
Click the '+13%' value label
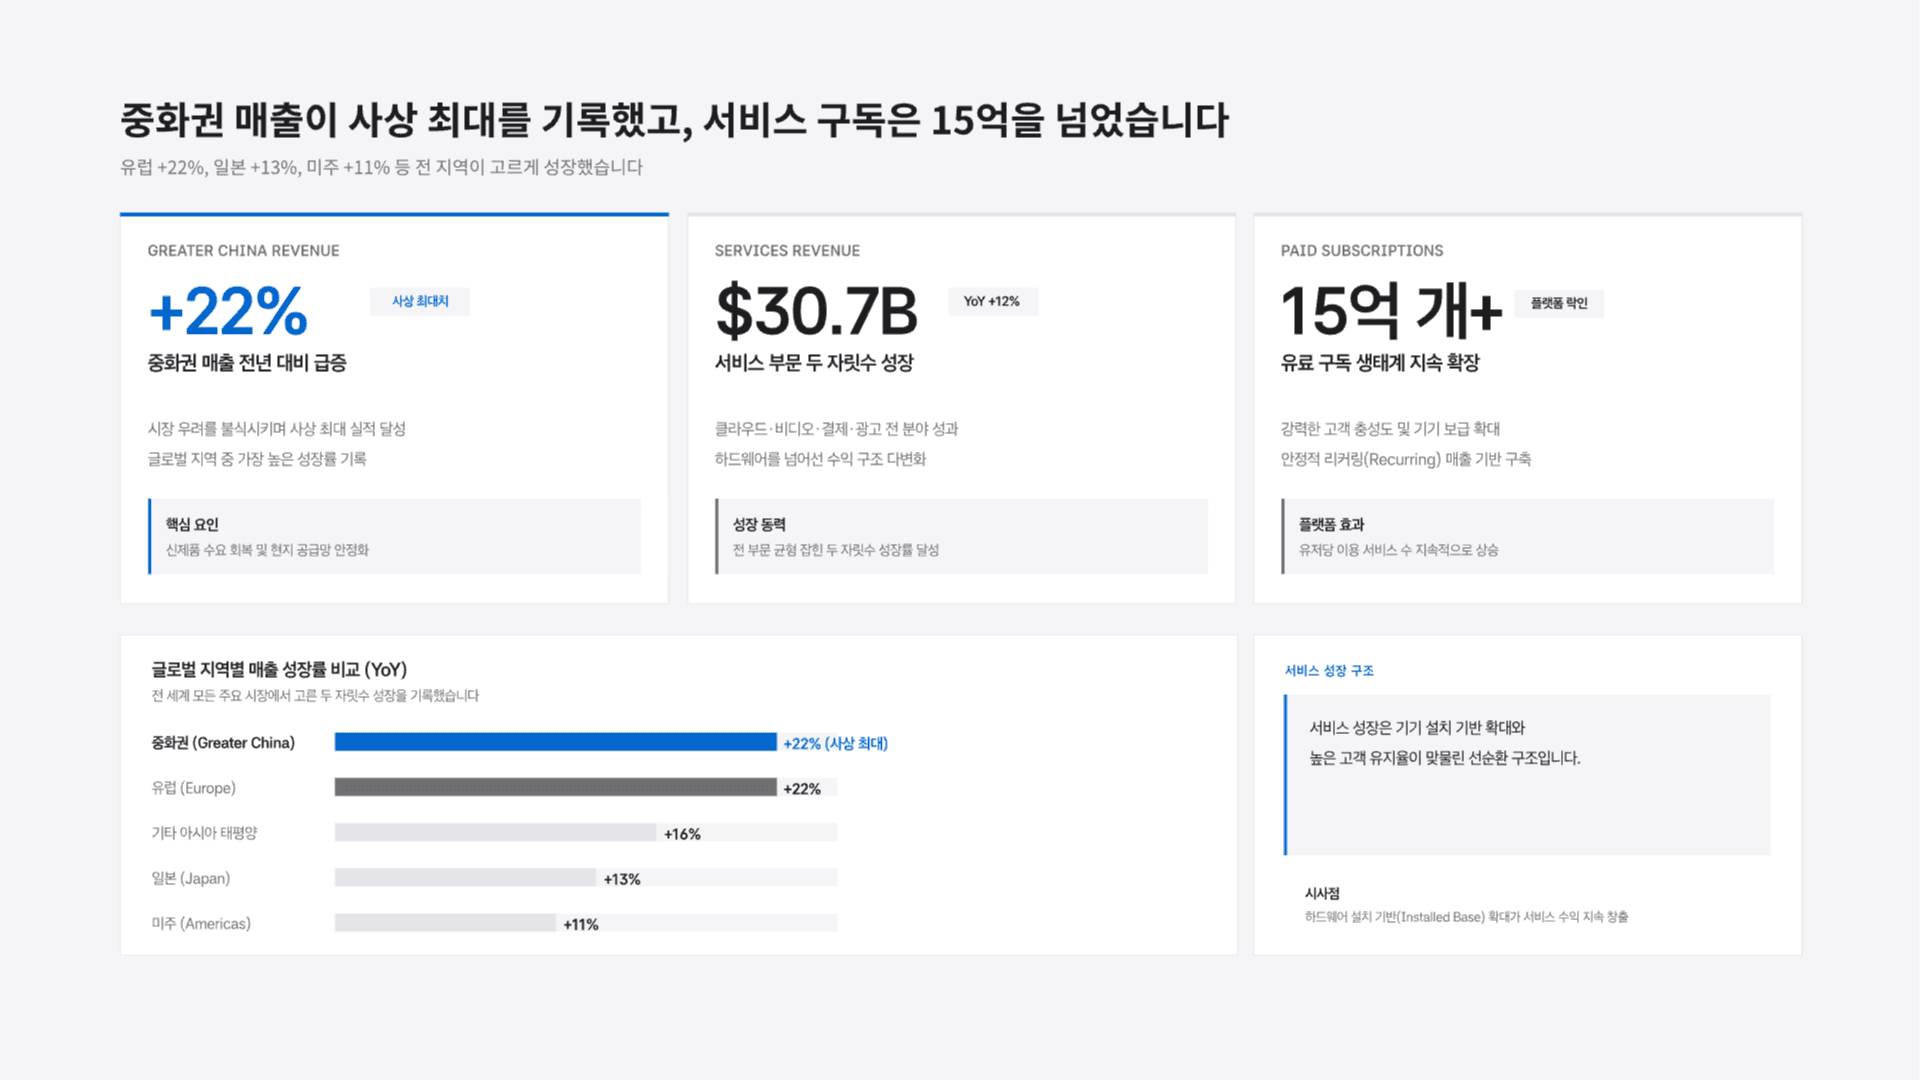coord(622,879)
